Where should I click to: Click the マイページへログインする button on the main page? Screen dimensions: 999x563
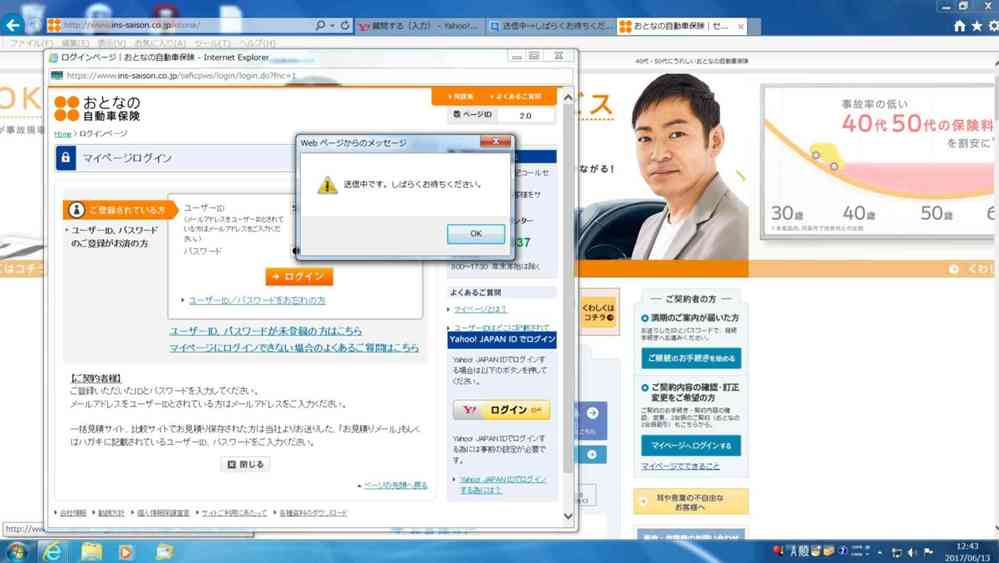pyautogui.click(x=691, y=445)
